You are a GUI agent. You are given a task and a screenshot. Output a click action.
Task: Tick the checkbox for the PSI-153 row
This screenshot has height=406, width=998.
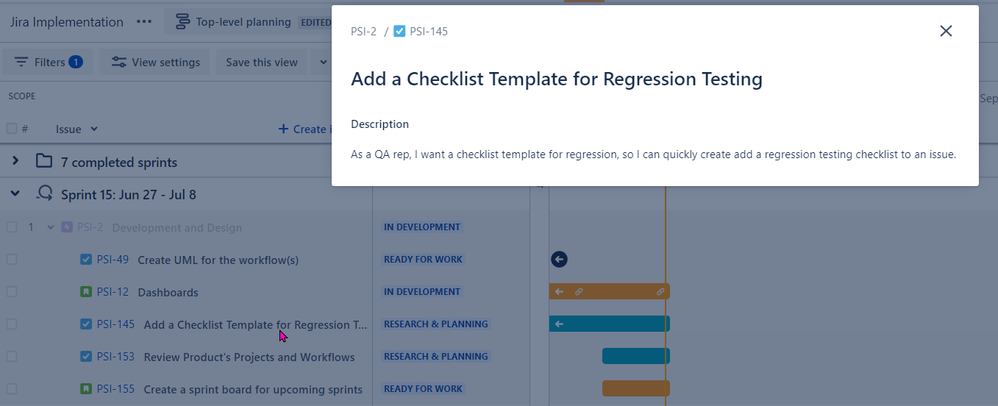(11, 356)
